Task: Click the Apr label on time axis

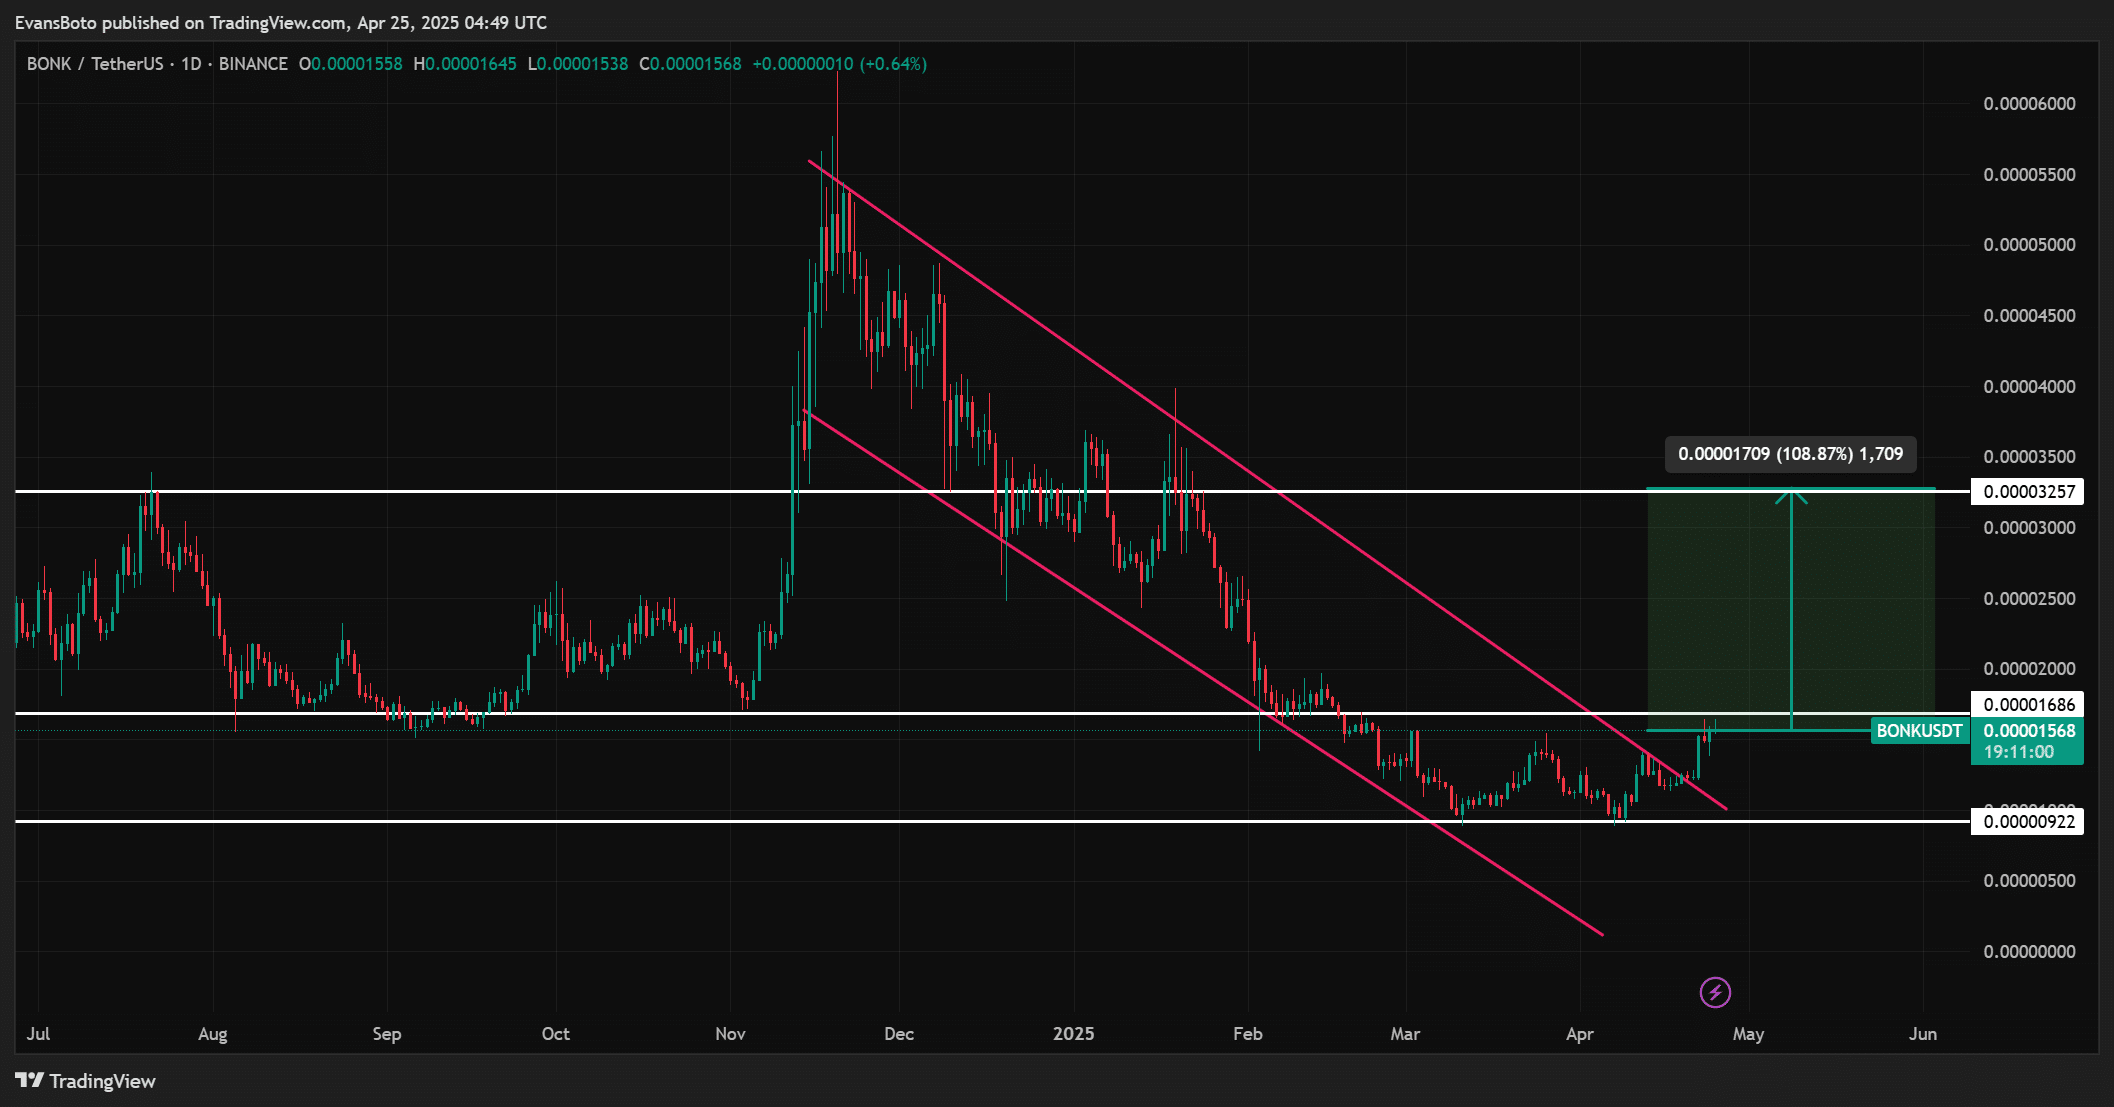Action: click(x=1579, y=1034)
